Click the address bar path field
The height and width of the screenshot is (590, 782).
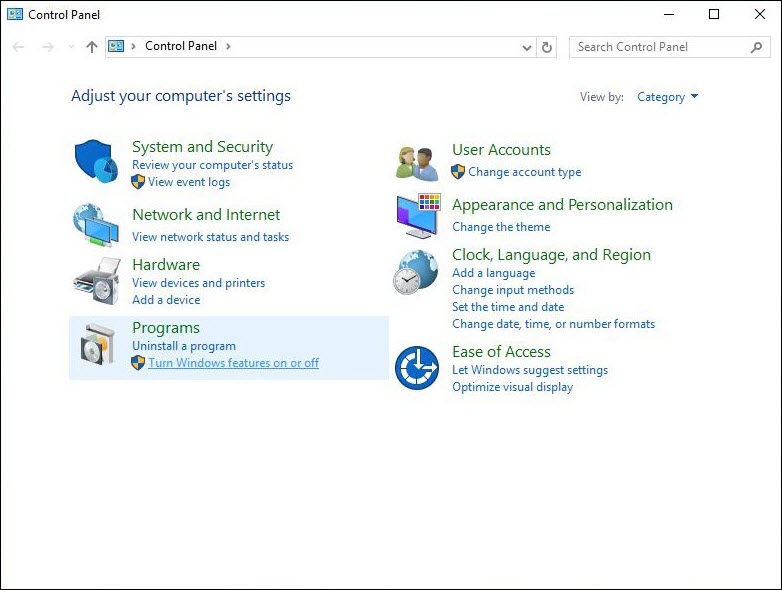[319, 47]
